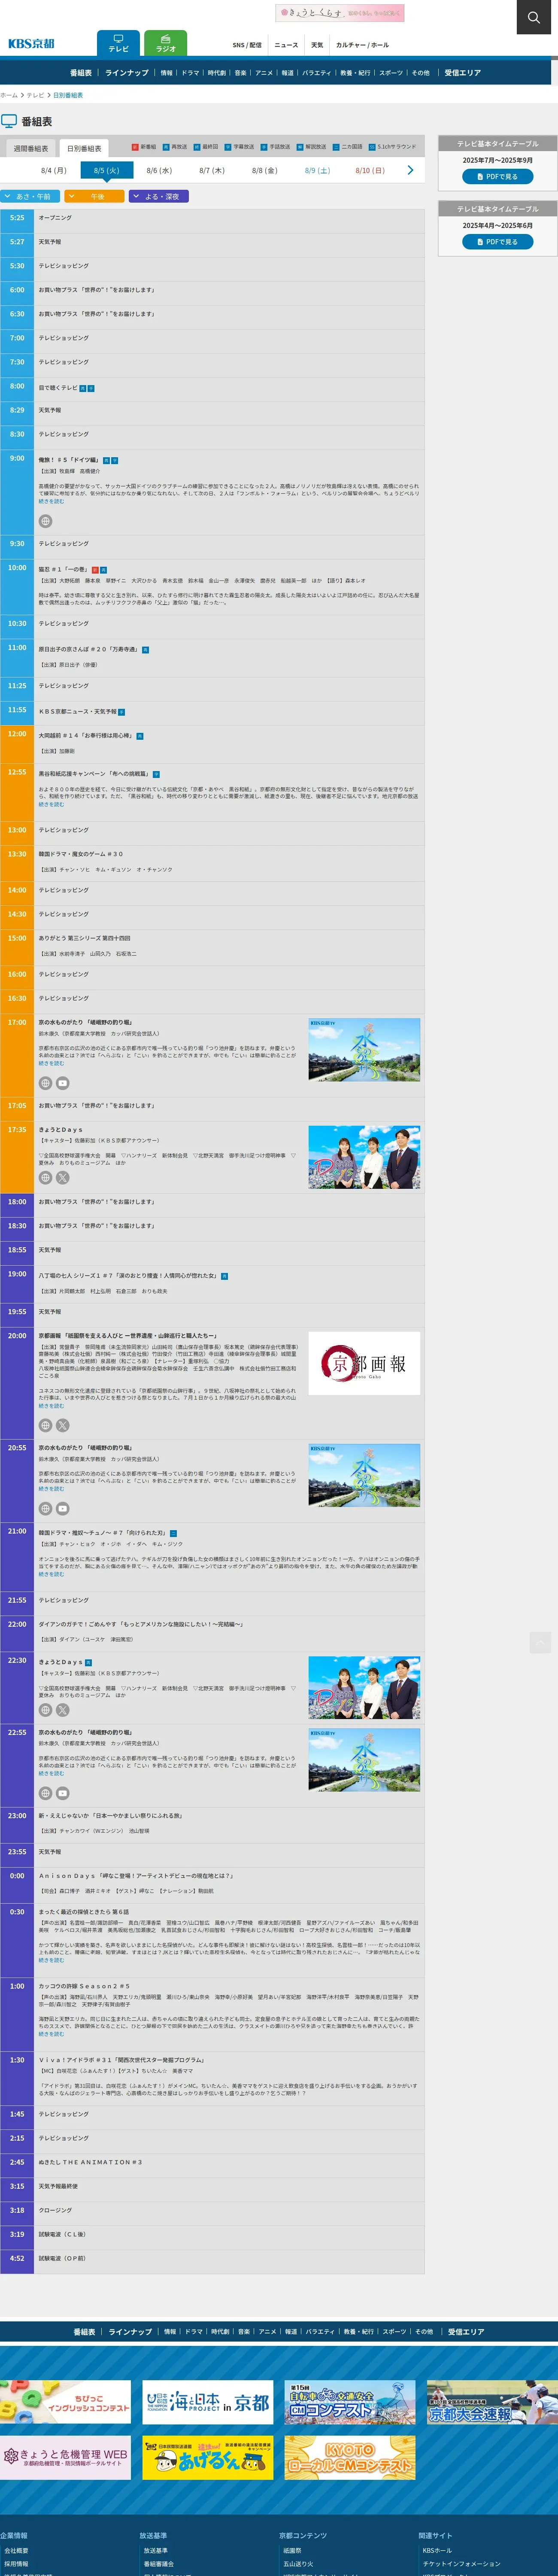Select date 8/10 (日)
The image size is (558, 2576).
coord(370,171)
